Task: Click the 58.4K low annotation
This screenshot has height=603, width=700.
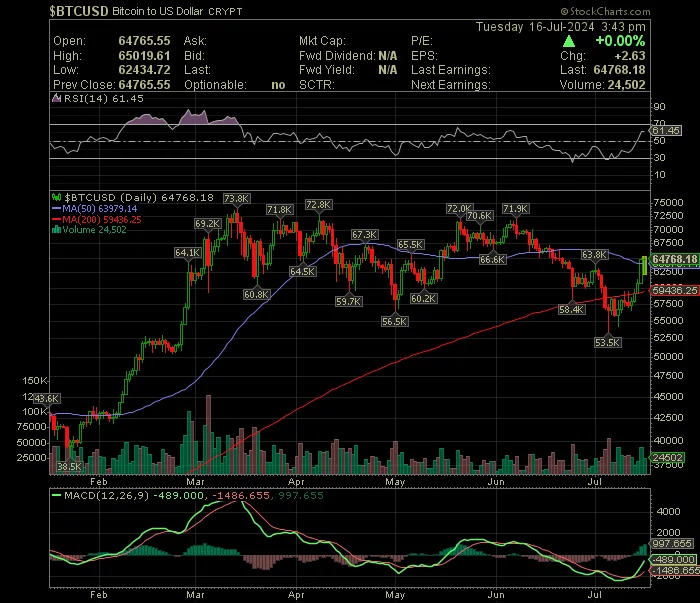Action: [x=571, y=309]
